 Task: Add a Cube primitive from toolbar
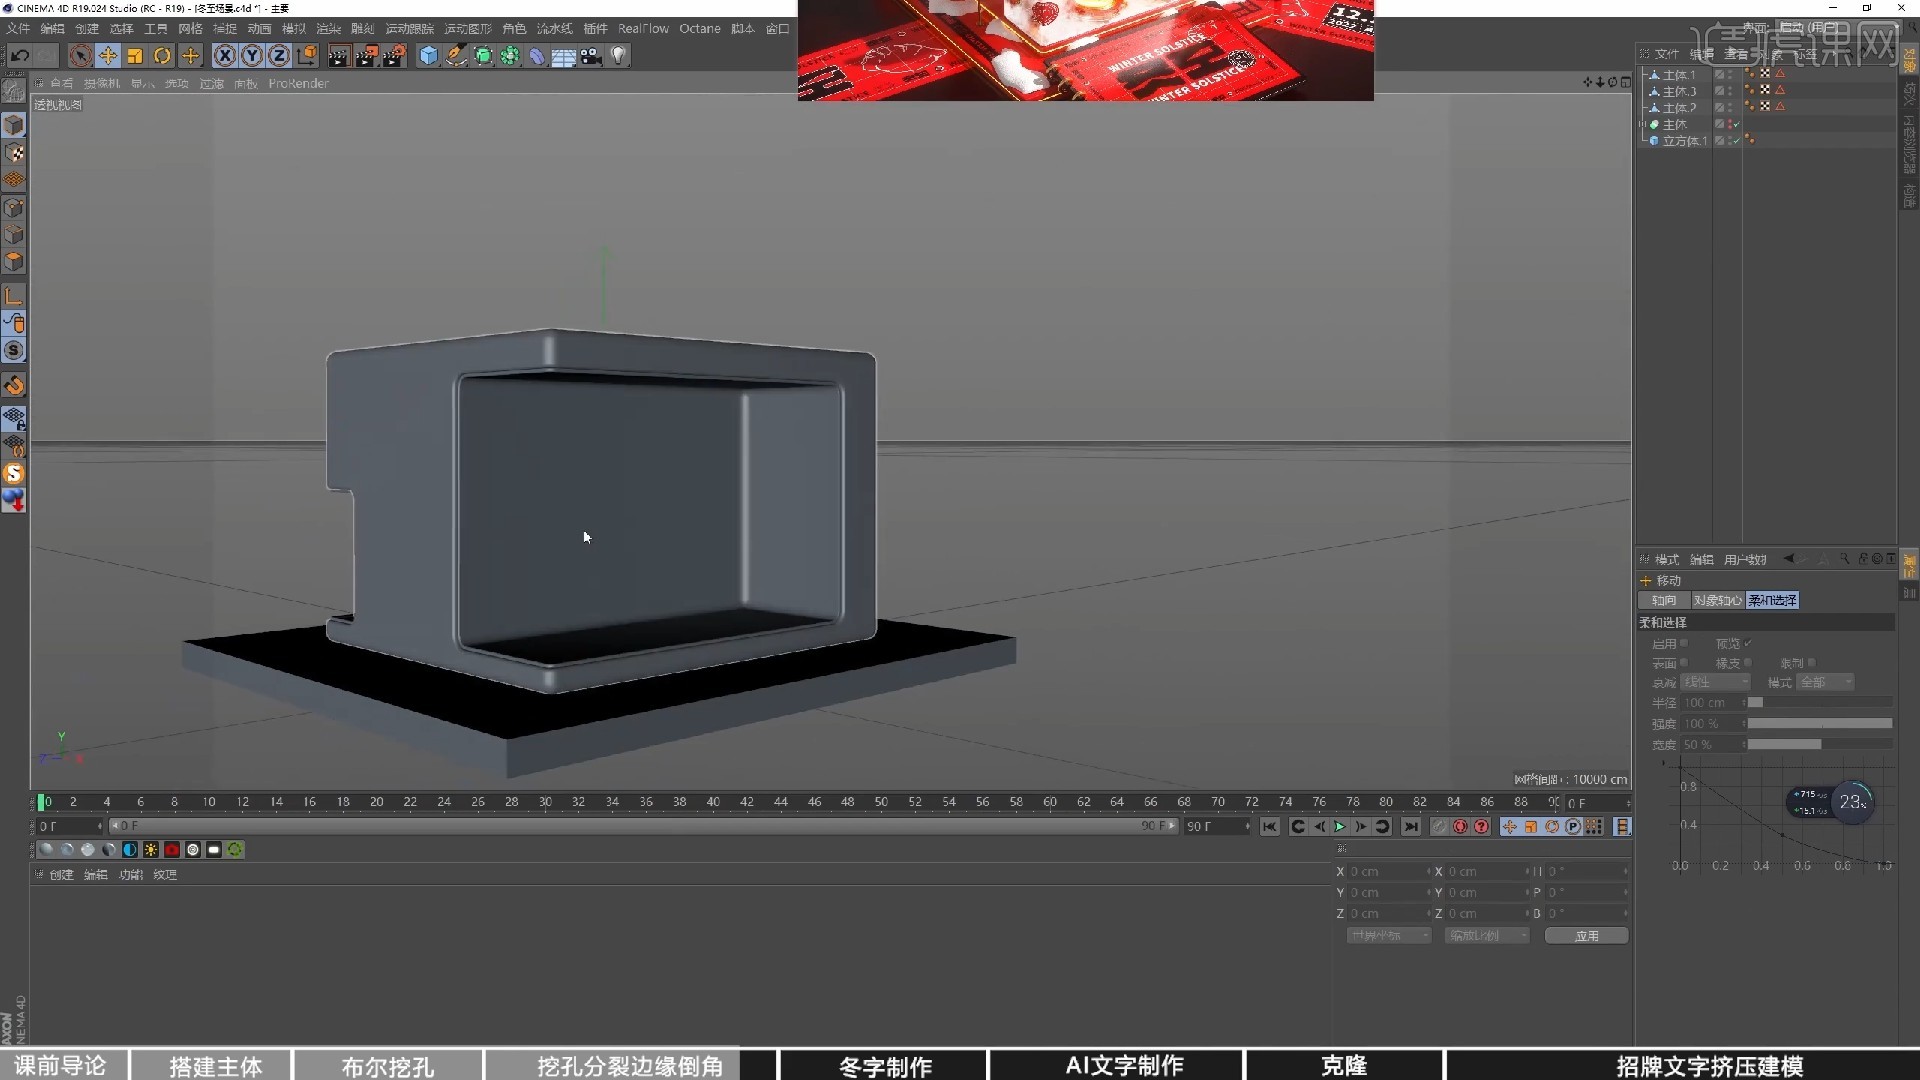pyautogui.click(x=429, y=56)
